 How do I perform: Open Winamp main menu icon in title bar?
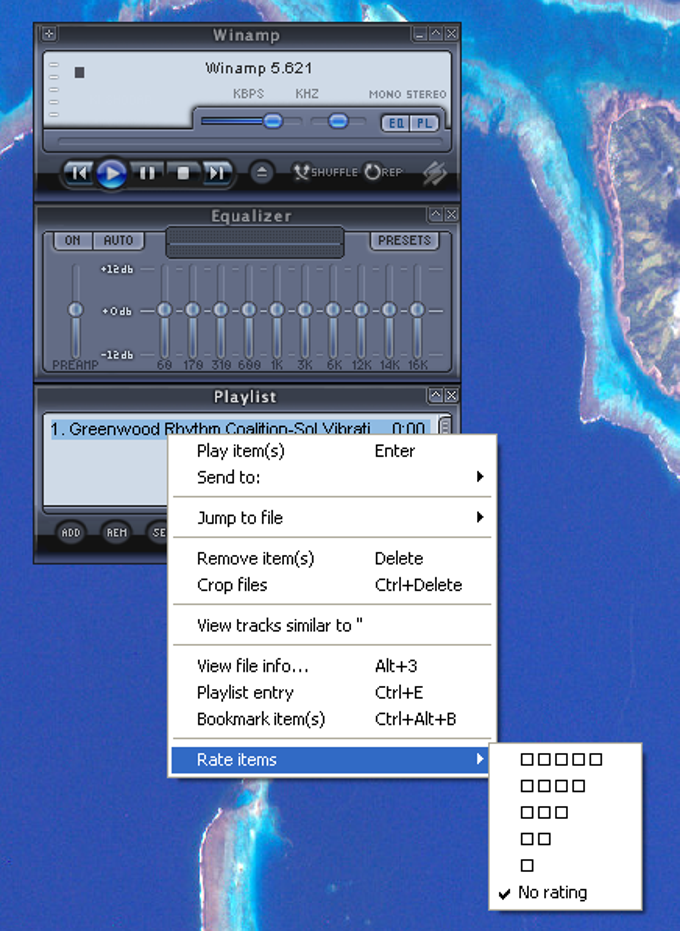point(49,34)
